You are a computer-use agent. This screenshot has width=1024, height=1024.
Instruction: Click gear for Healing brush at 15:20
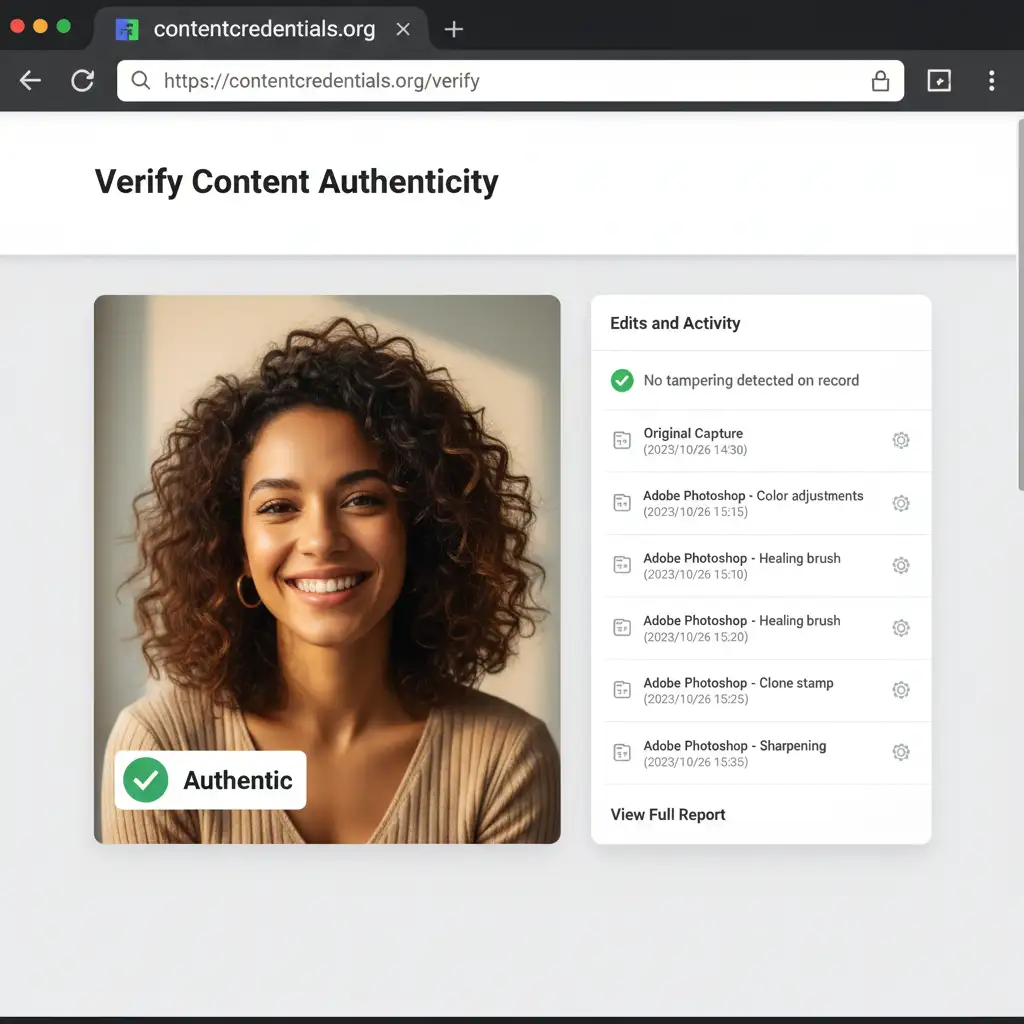(x=901, y=628)
